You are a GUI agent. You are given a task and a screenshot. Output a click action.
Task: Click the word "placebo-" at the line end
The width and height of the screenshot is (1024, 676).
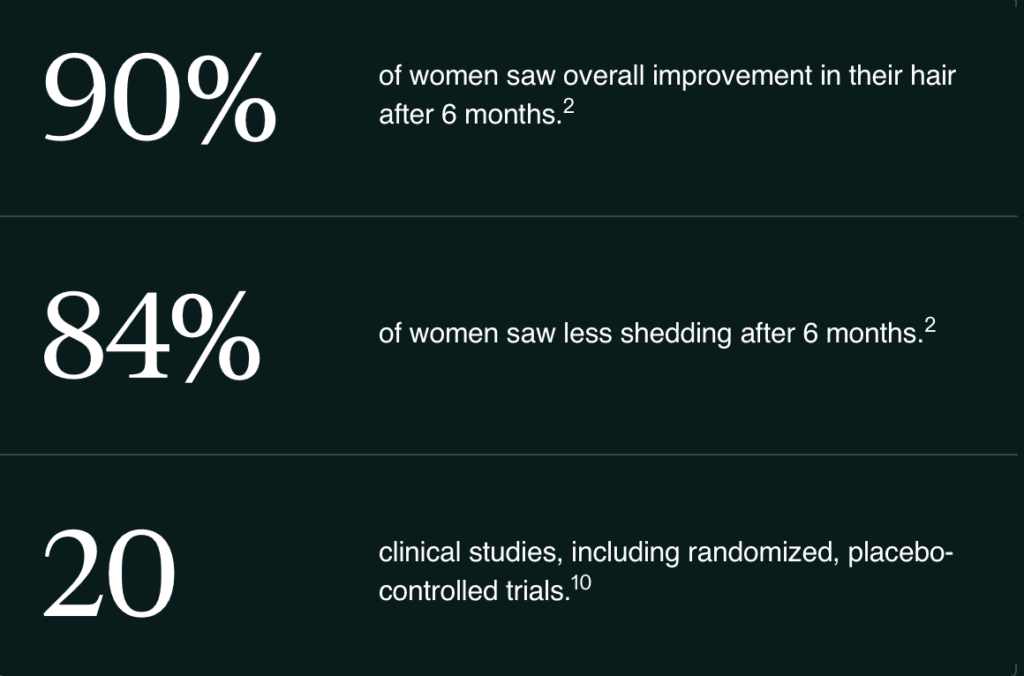point(901,554)
